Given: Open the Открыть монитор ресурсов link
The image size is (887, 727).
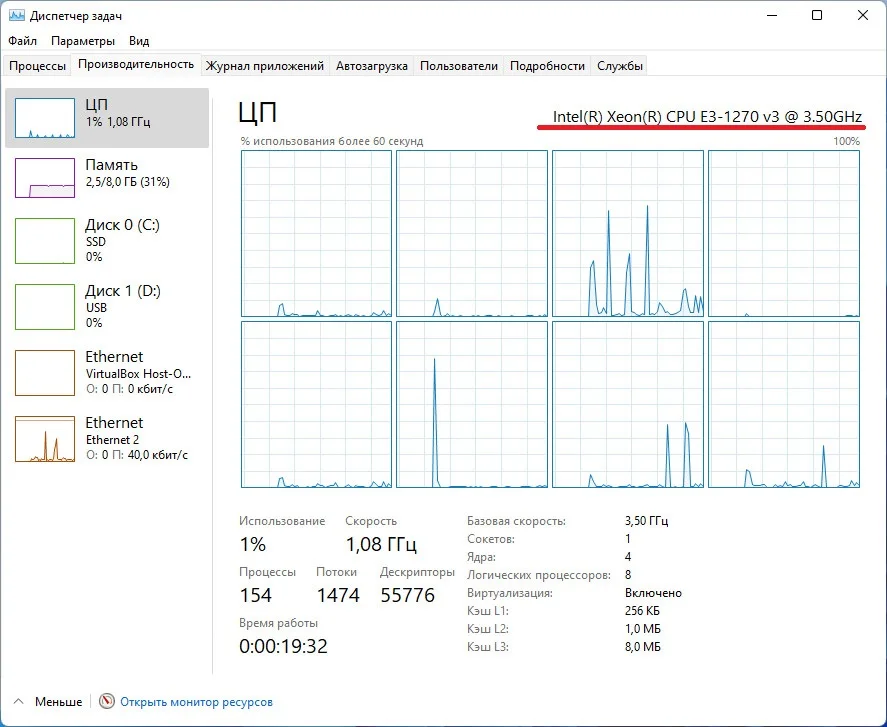Looking at the screenshot, I should coord(196,702).
